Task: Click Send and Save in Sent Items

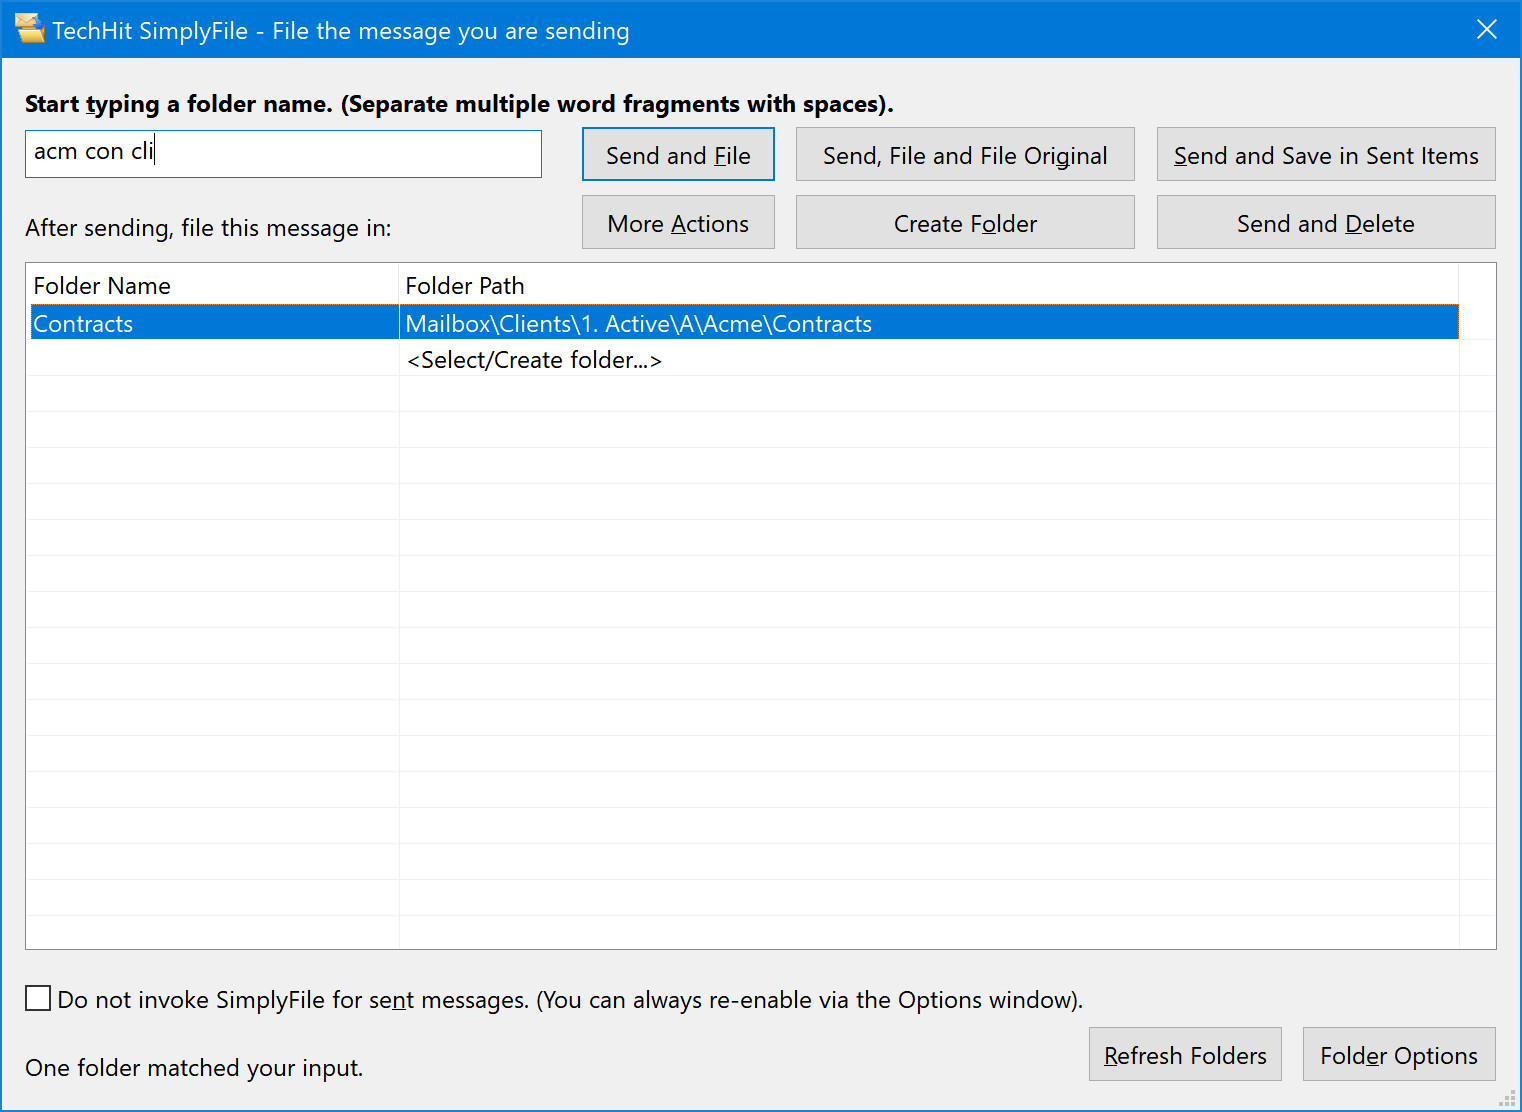Action: coord(1326,154)
